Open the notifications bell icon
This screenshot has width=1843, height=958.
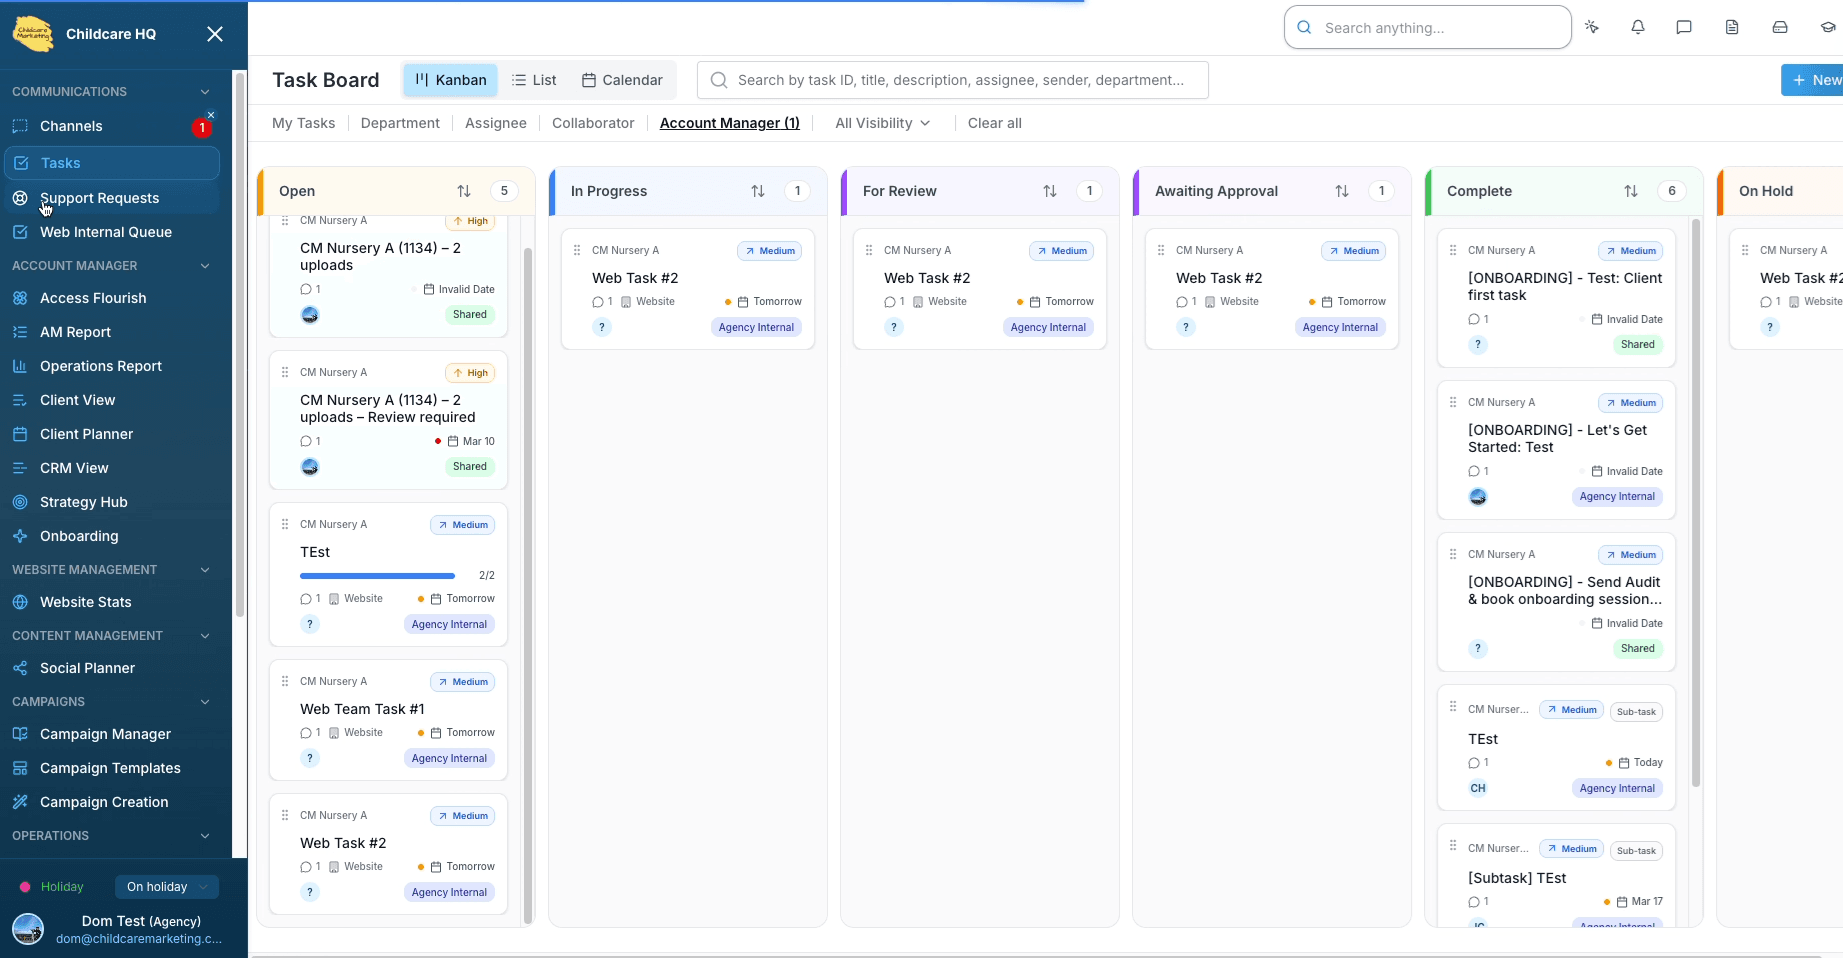pos(1638,28)
